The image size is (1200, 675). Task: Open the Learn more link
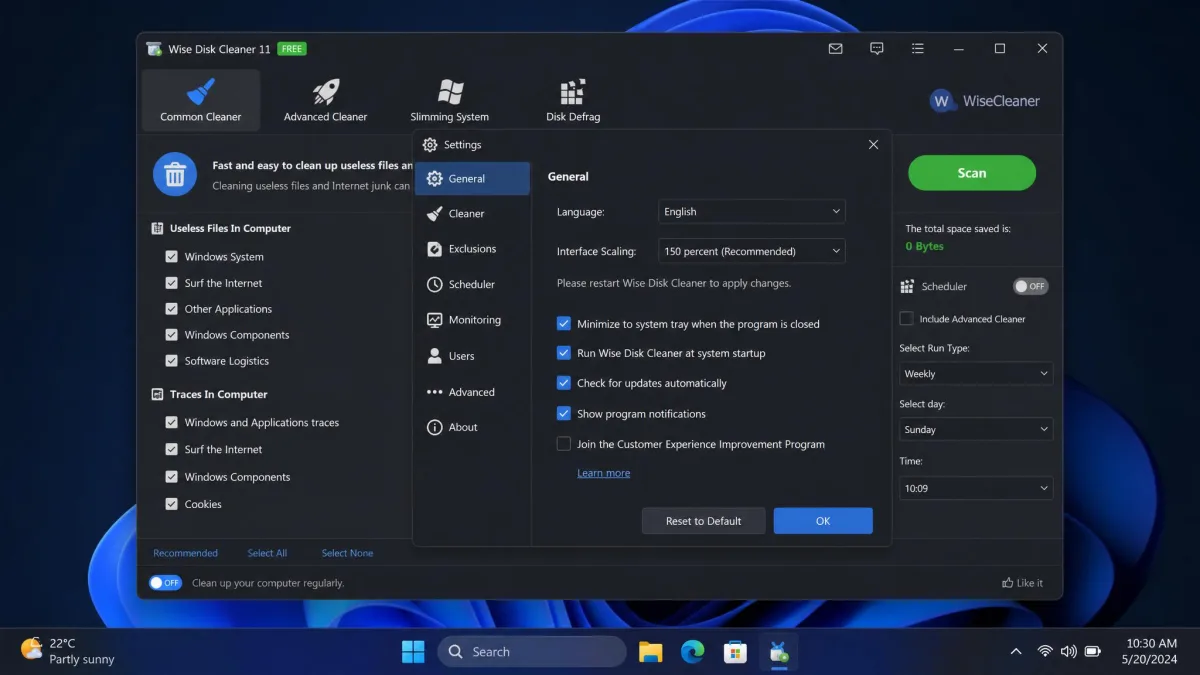[x=604, y=473]
